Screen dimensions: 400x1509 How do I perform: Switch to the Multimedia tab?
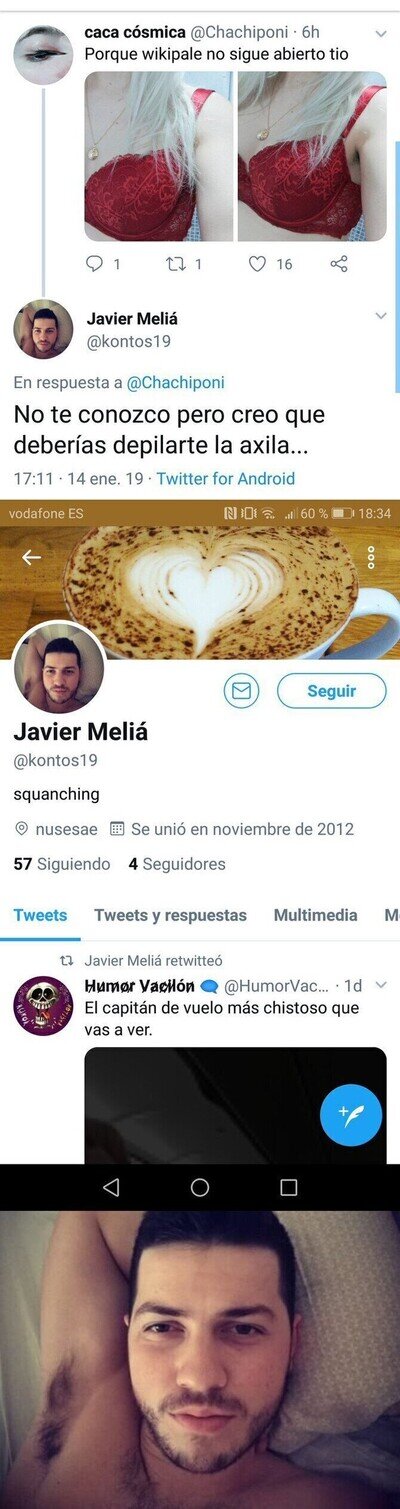coord(315,915)
